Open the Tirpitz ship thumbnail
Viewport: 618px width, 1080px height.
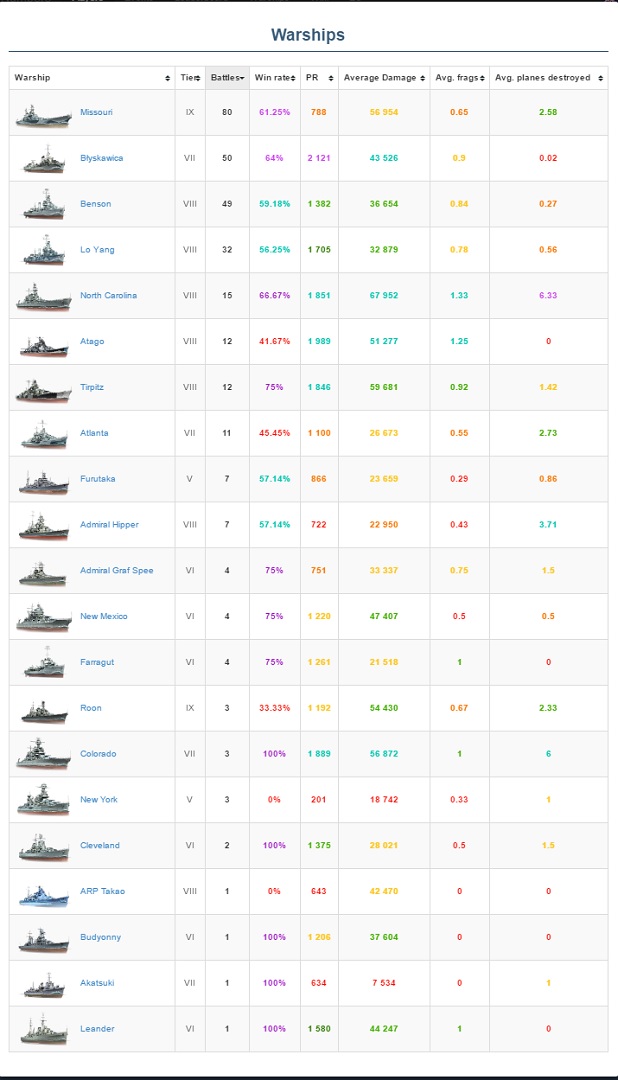click(x=43, y=391)
